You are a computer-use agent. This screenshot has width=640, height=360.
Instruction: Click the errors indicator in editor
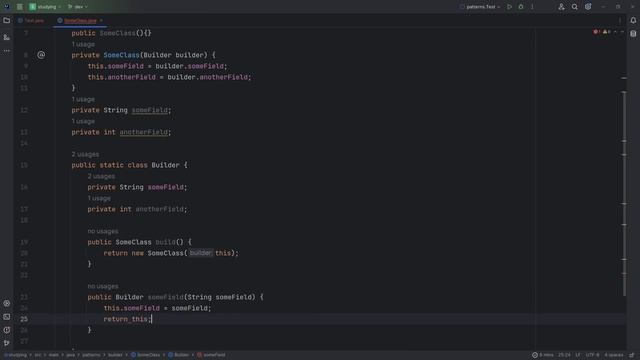(x=596, y=32)
